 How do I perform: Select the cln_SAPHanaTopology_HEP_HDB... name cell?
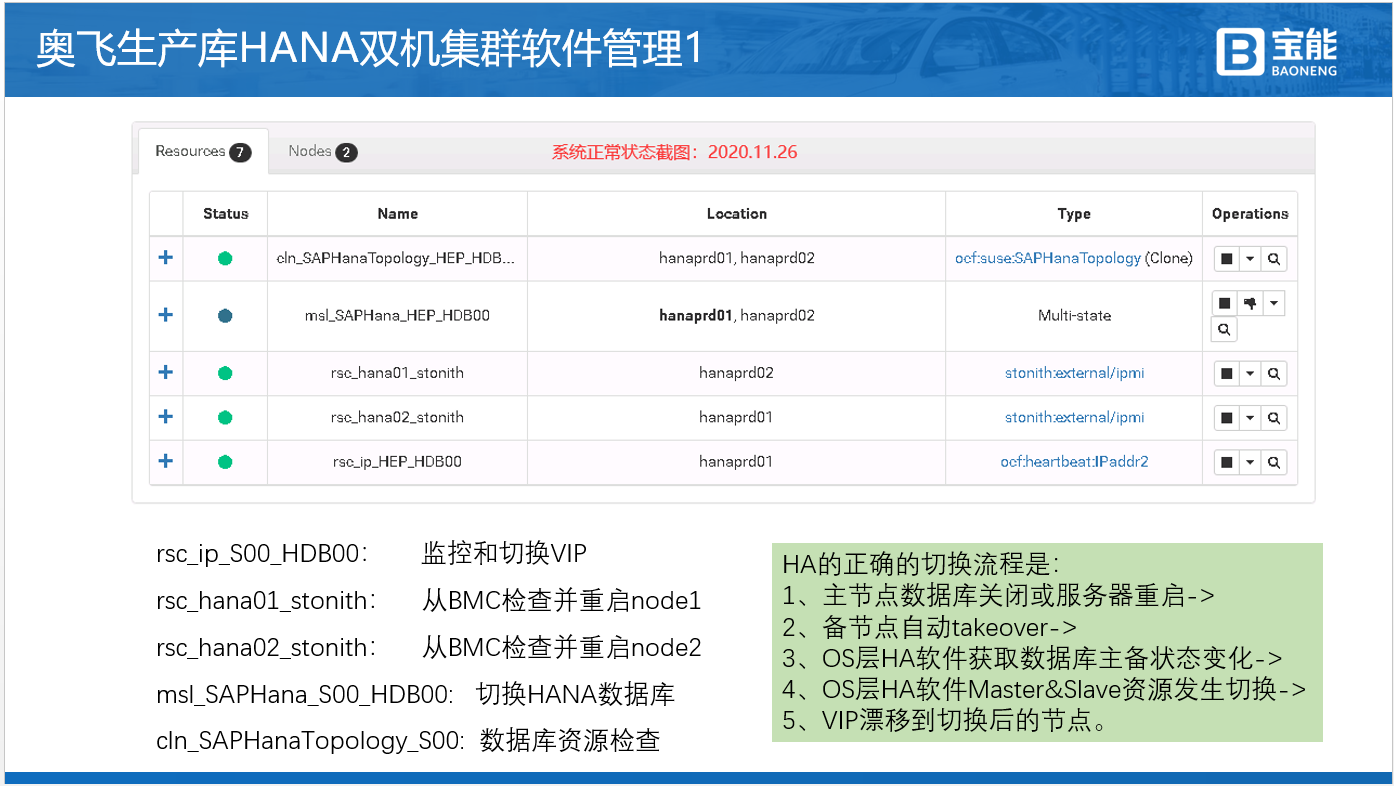(x=398, y=258)
